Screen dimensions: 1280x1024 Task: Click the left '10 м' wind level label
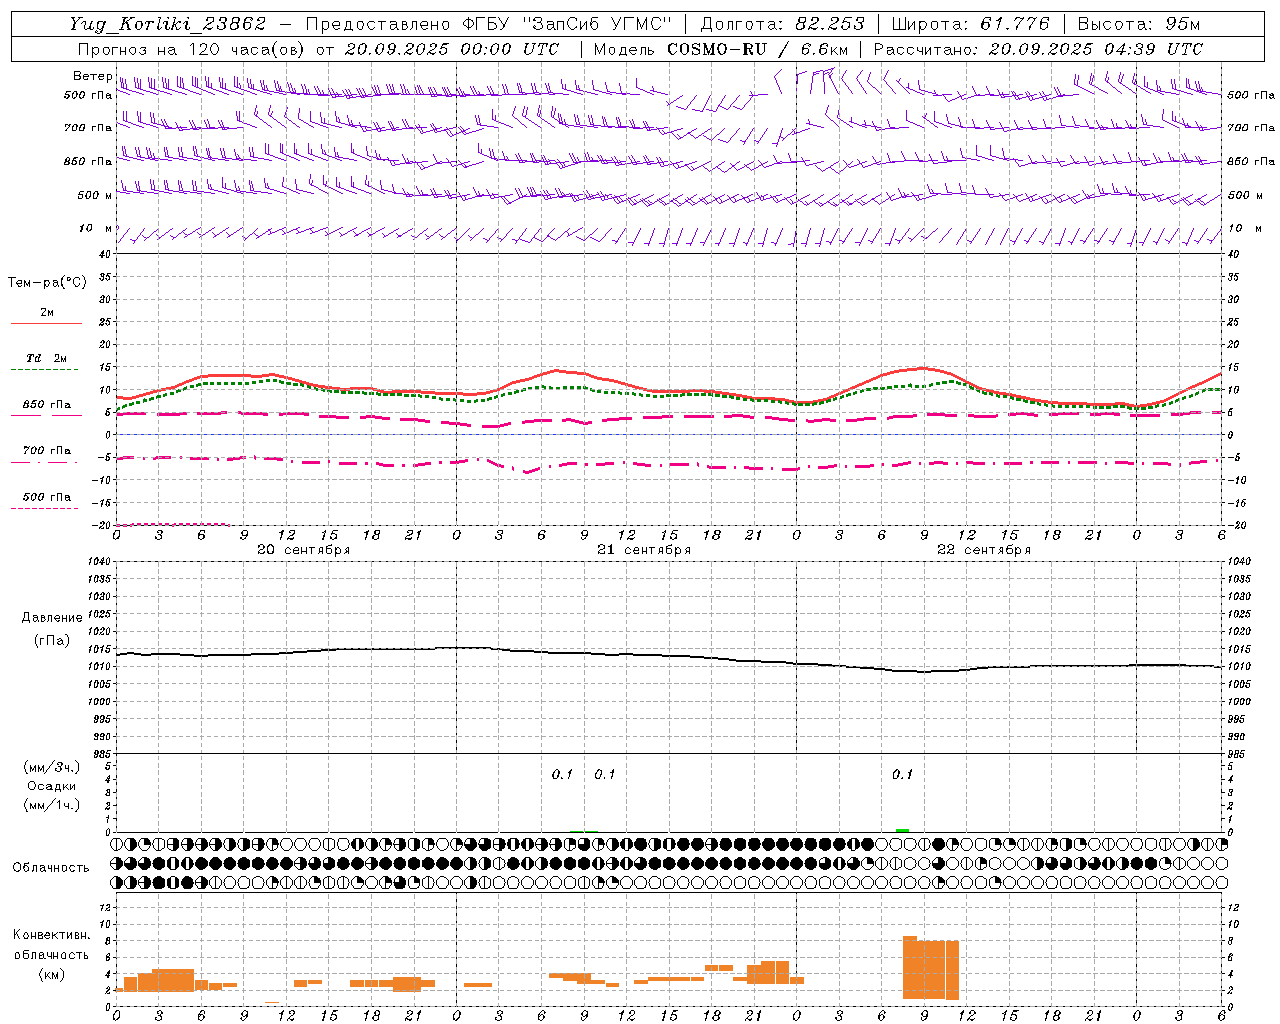click(96, 228)
